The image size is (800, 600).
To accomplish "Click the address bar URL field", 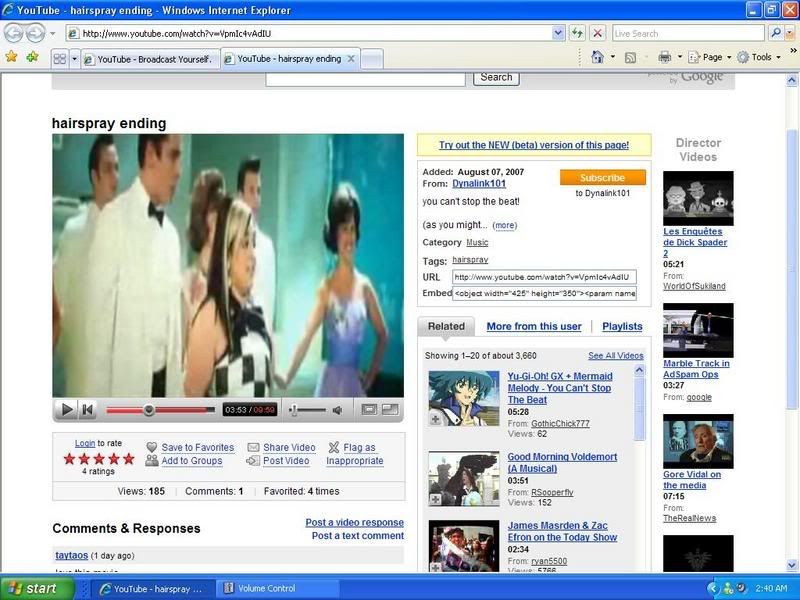I will click(x=309, y=34).
